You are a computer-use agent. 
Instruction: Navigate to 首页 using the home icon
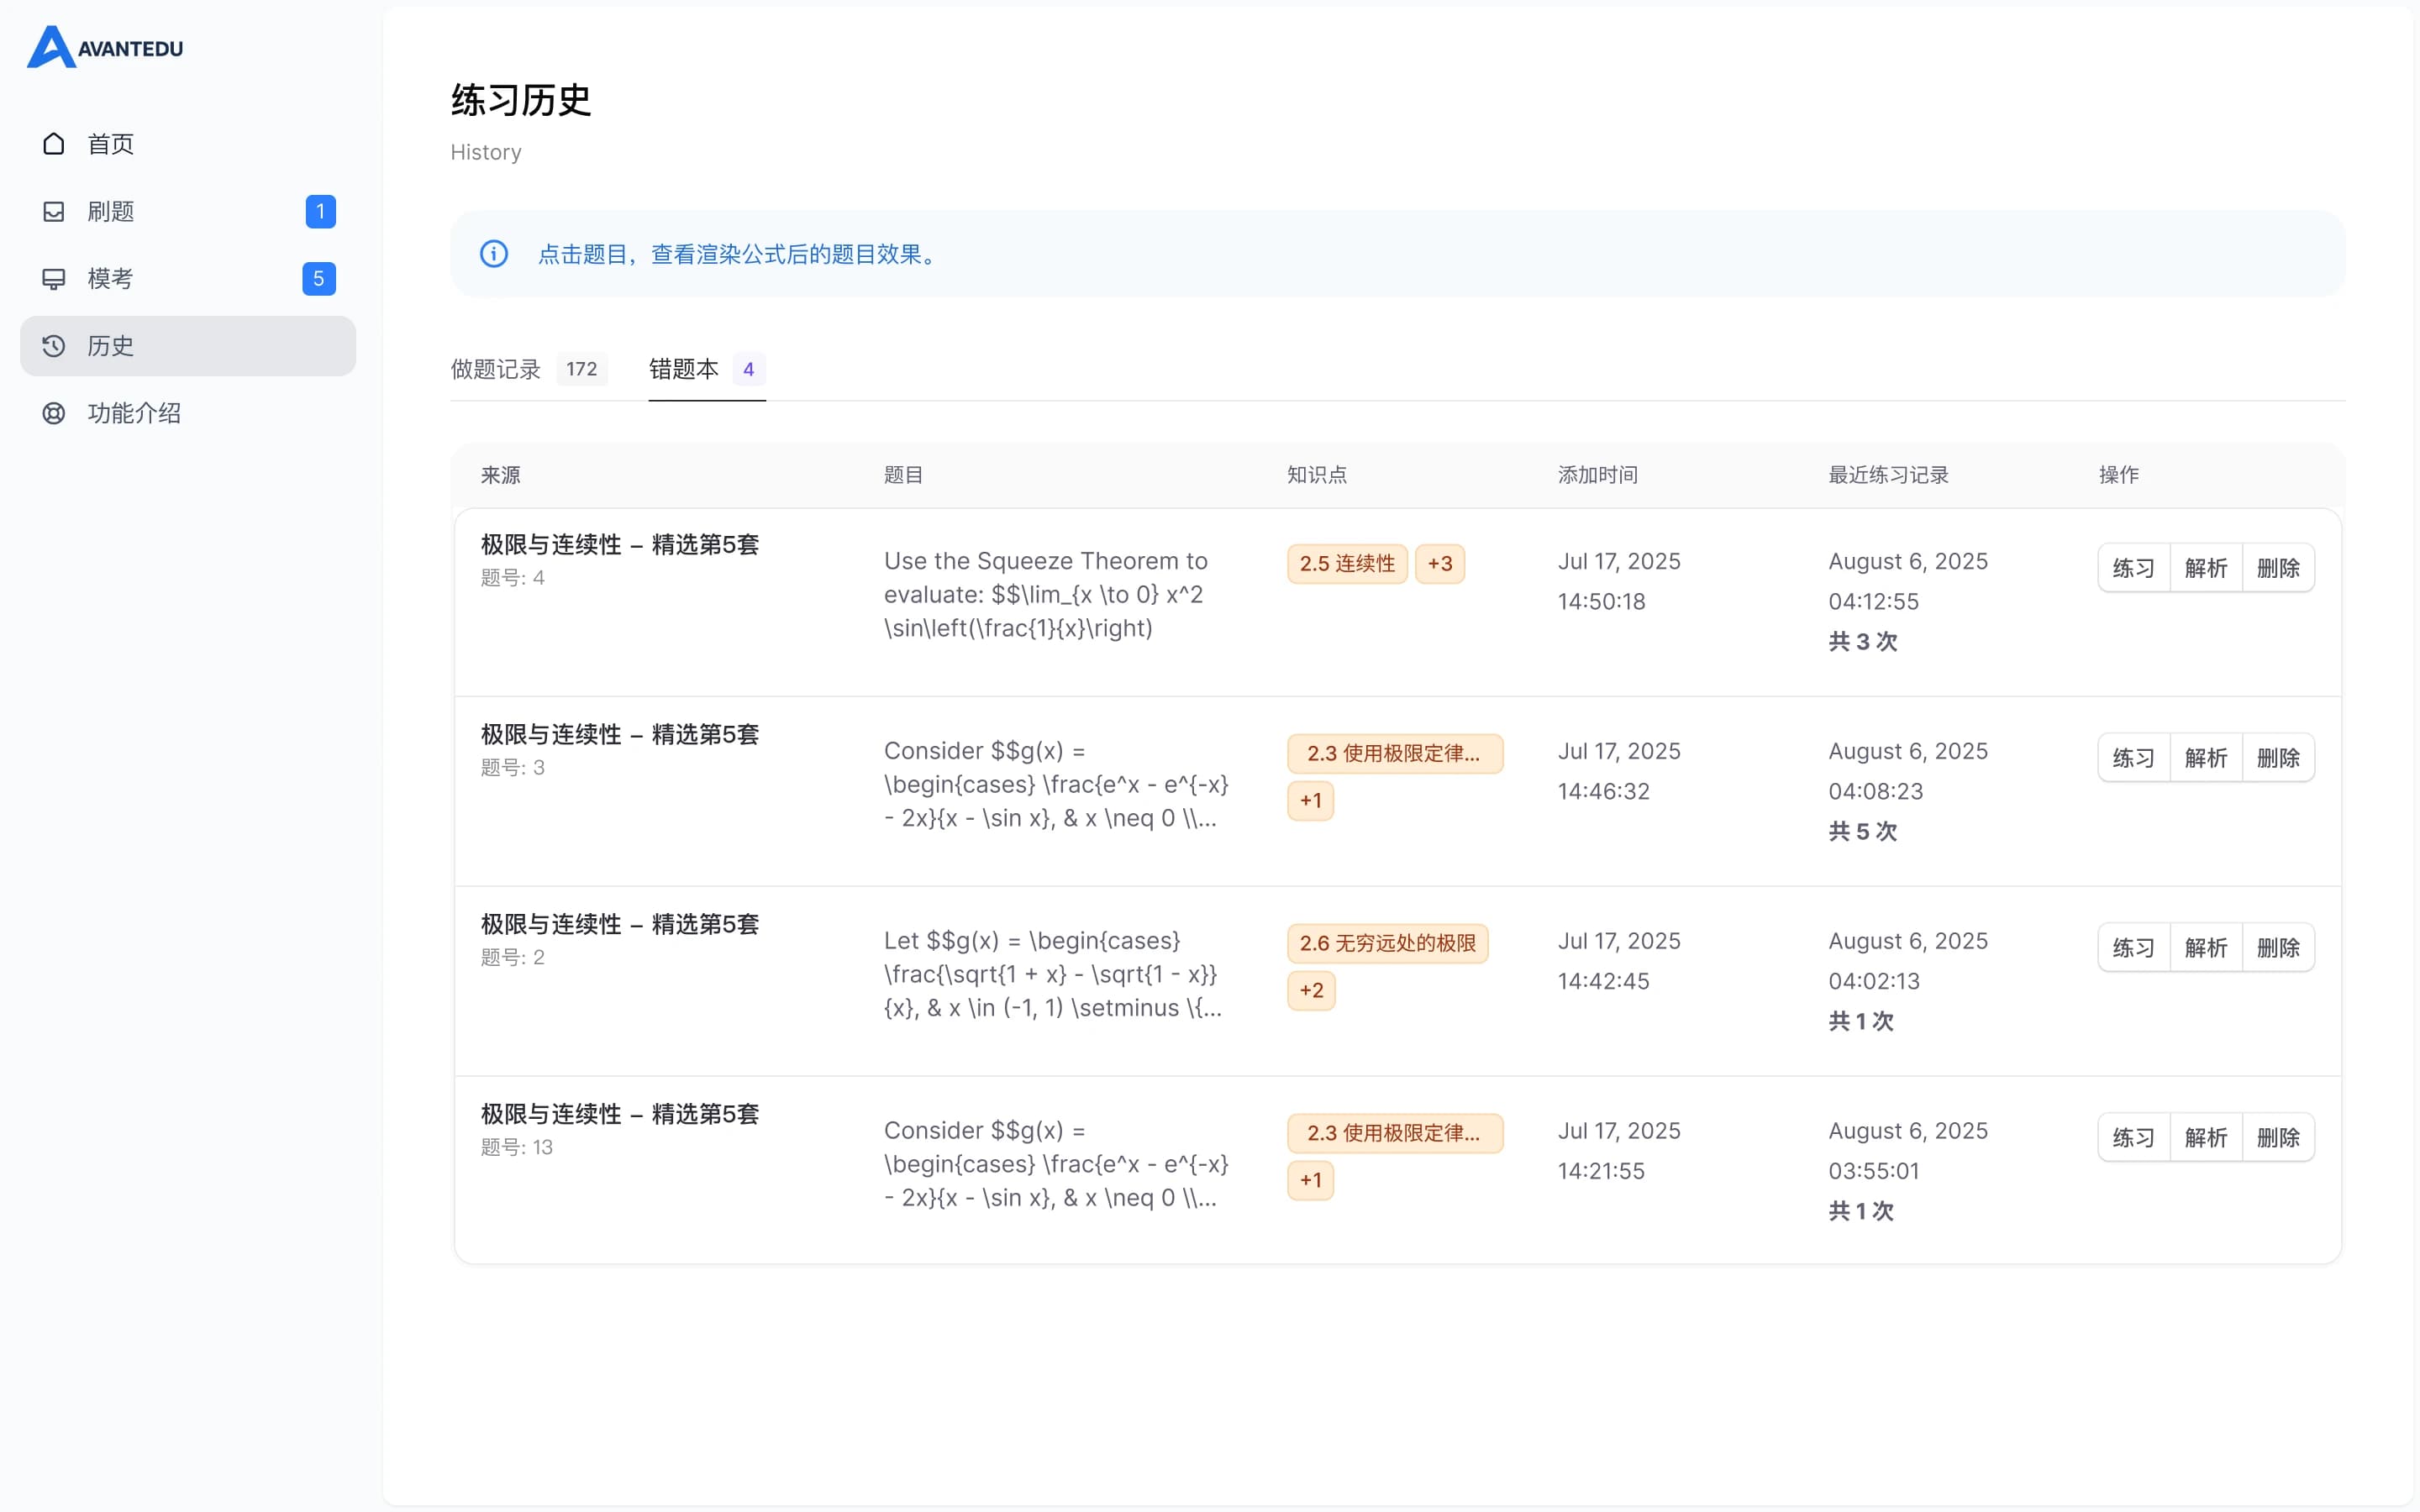[54, 143]
